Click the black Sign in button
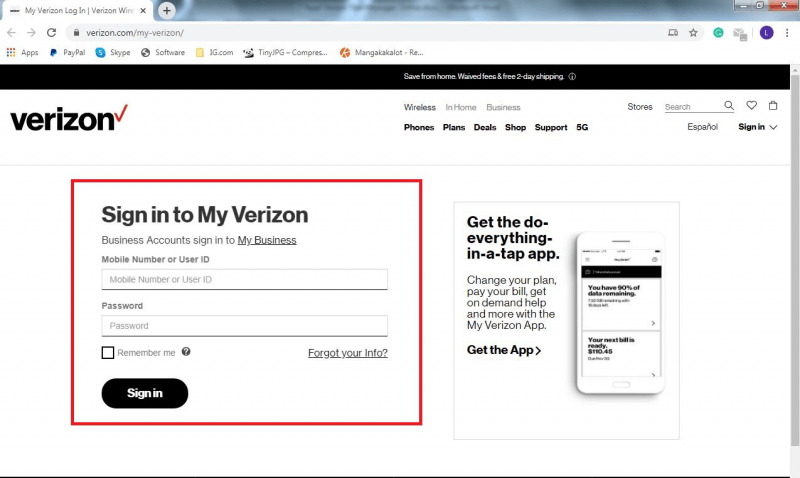Image resolution: width=800 pixels, height=478 pixels. pyautogui.click(x=145, y=393)
